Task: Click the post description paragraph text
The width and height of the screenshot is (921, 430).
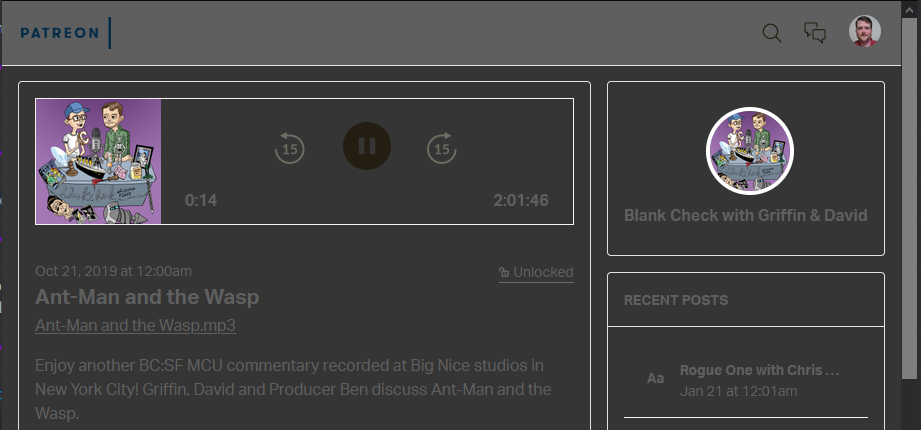Action: tap(293, 389)
